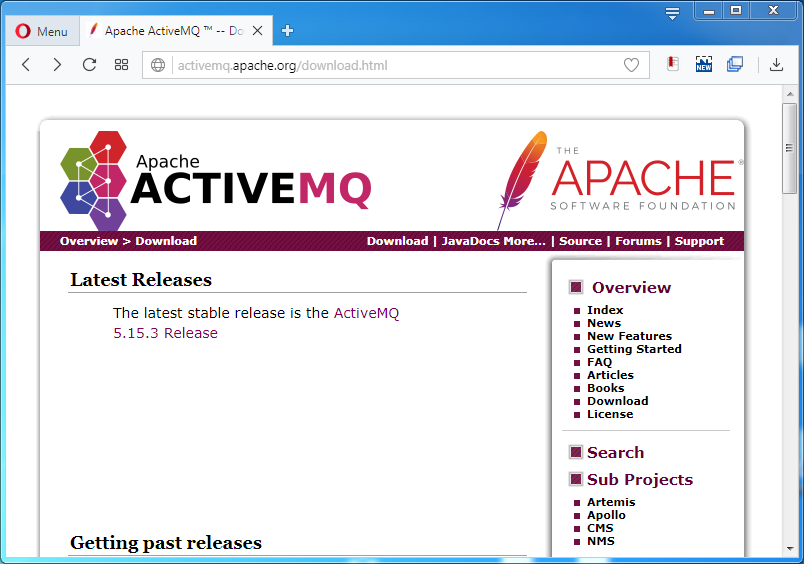
Task: Open Download in sidebar list
Action: pyautogui.click(x=617, y=401)
